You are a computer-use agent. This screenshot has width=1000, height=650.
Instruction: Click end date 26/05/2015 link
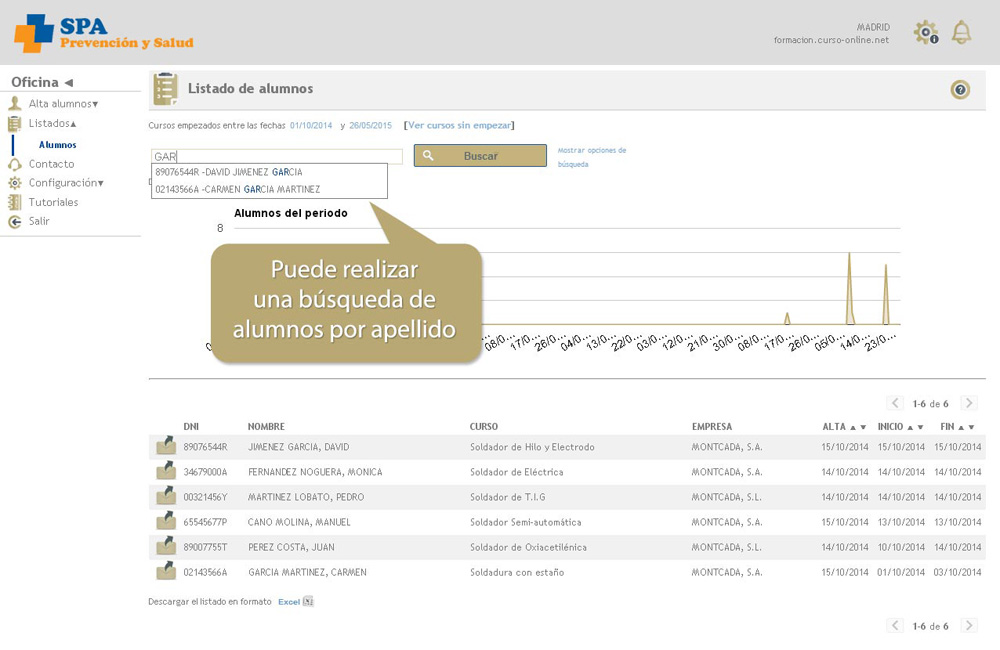pos(371,126)
